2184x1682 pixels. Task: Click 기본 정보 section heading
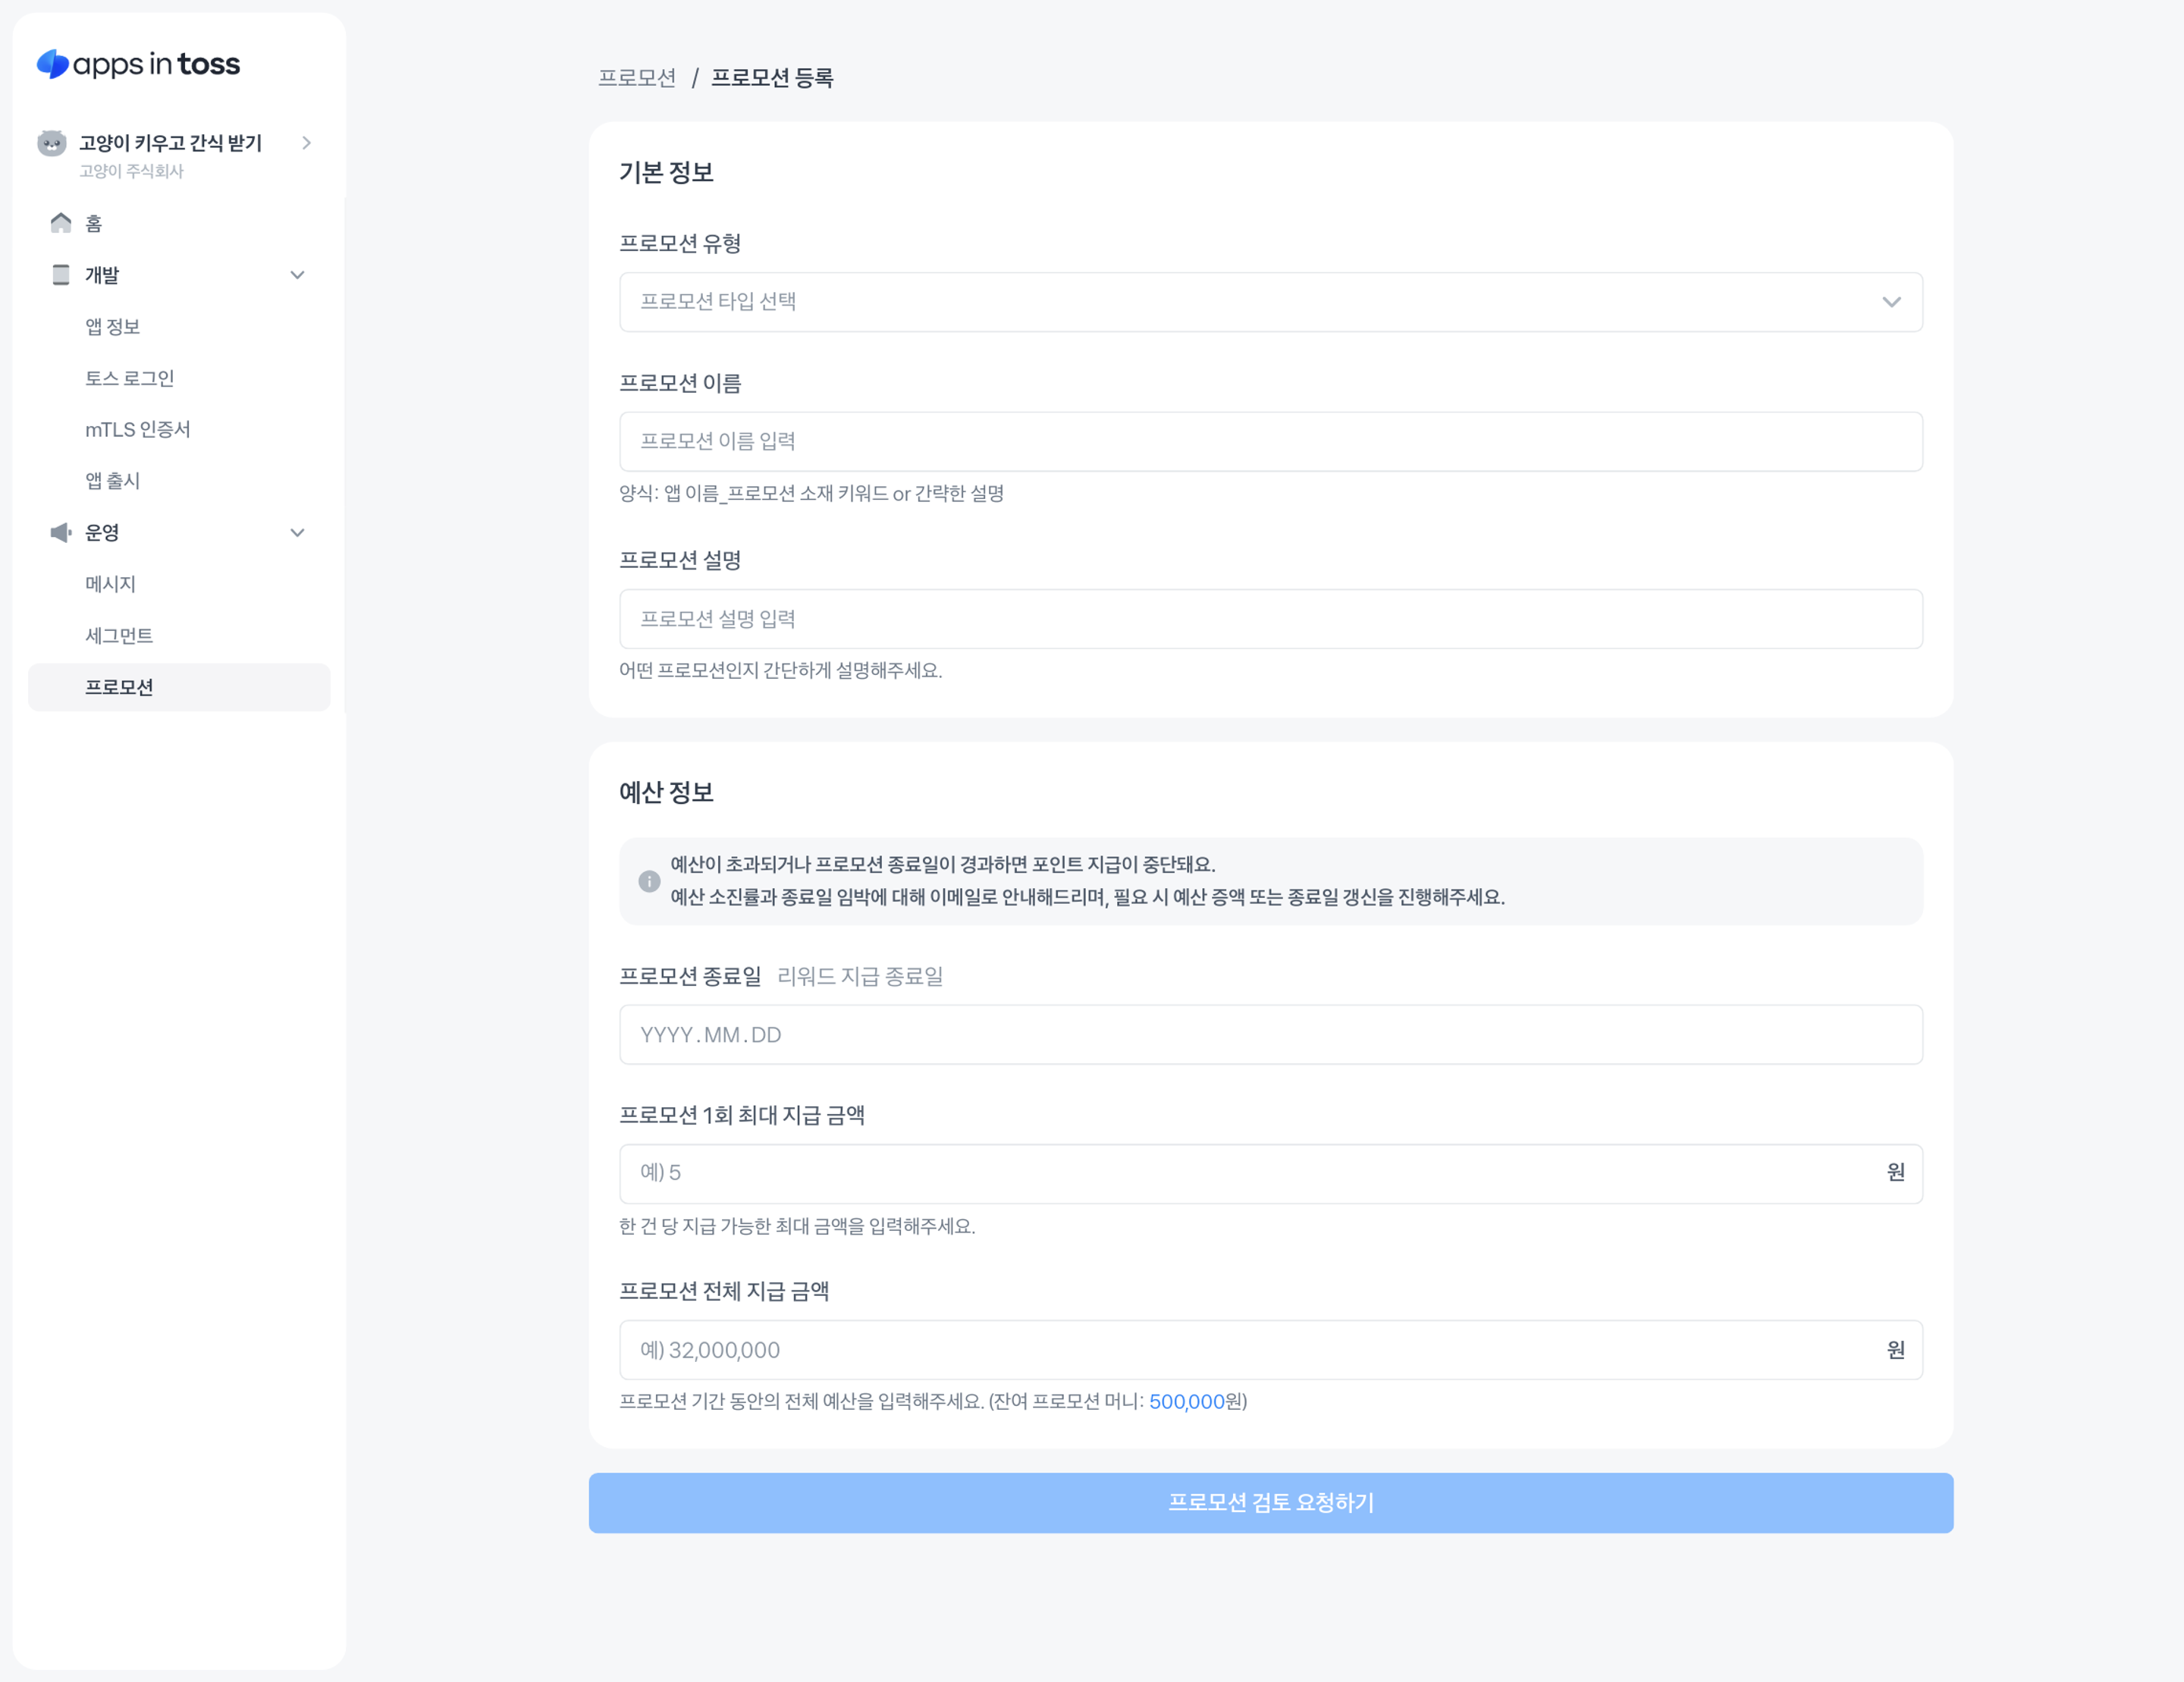(666, 172)
